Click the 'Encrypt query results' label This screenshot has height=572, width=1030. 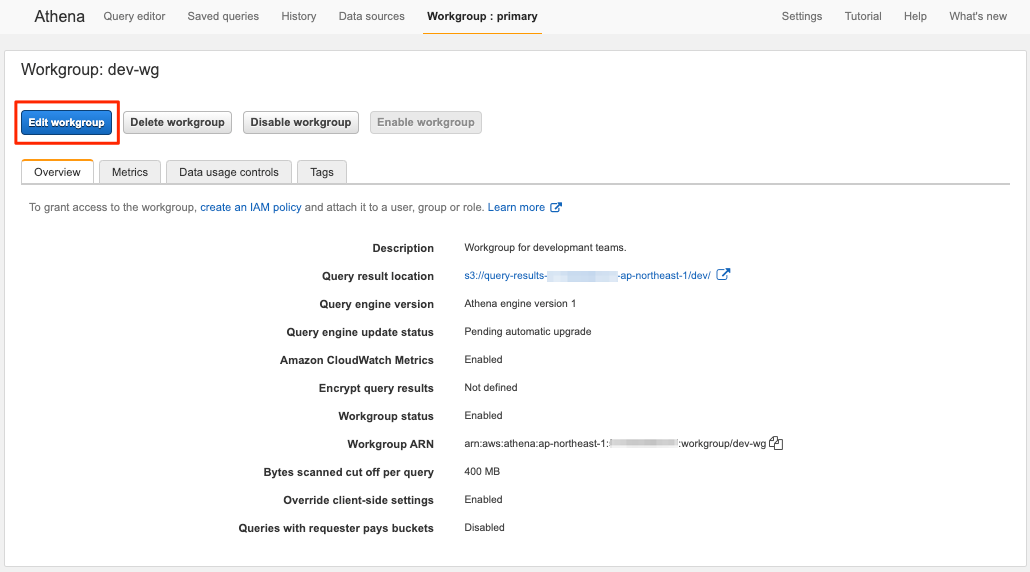376,388
